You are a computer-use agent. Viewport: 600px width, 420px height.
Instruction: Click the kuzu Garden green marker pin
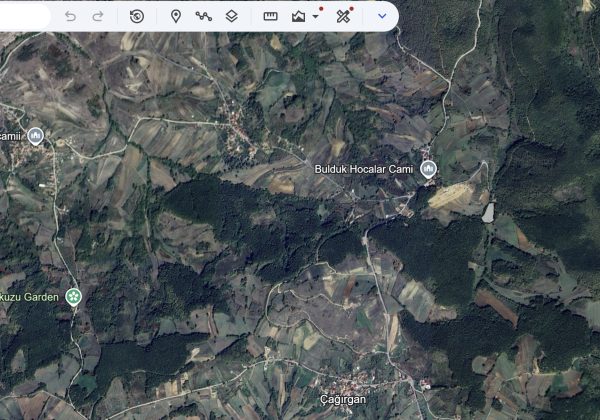[x=73, y=297]
